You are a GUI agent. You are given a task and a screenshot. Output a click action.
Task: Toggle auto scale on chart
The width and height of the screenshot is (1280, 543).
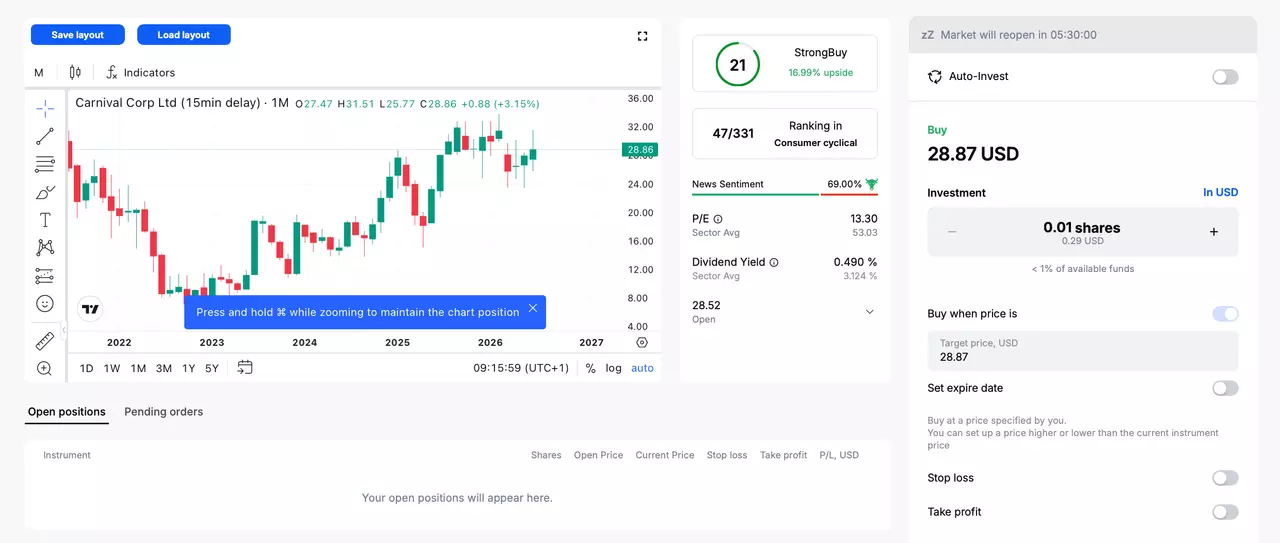coord(642,368)
